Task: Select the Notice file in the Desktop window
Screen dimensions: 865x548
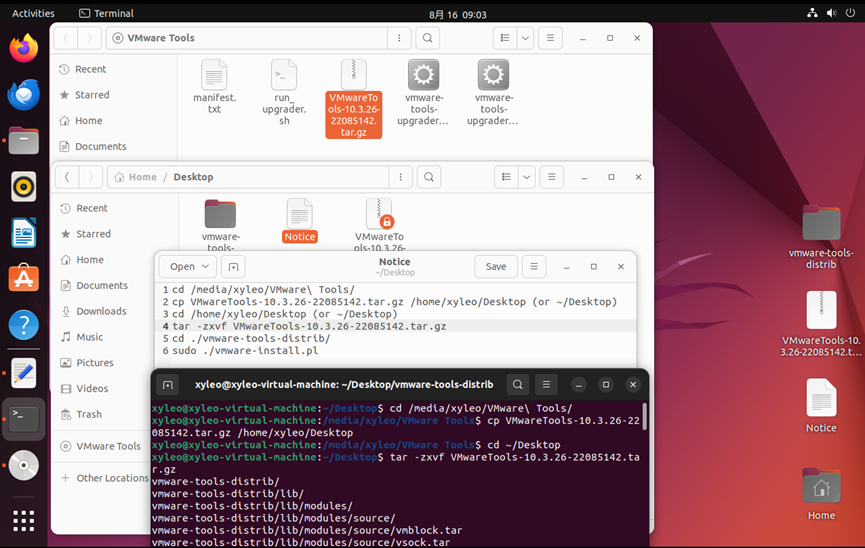Action: coord(300,221)
